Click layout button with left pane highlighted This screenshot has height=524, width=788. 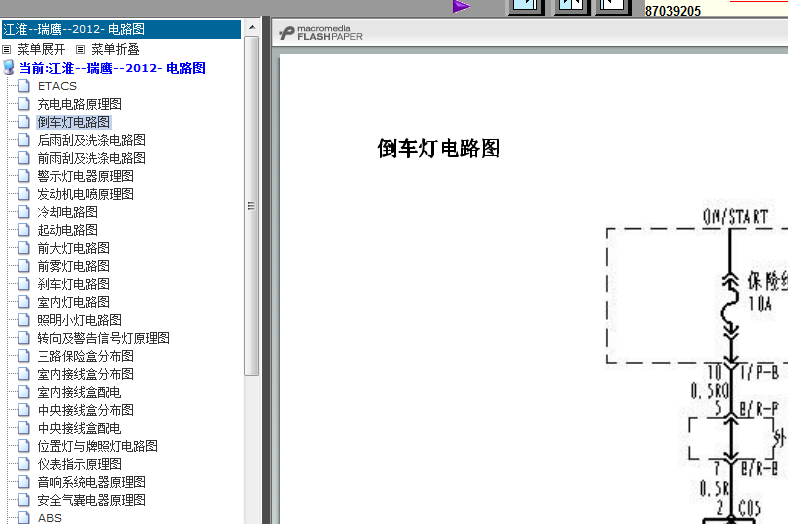click(526, 6)
